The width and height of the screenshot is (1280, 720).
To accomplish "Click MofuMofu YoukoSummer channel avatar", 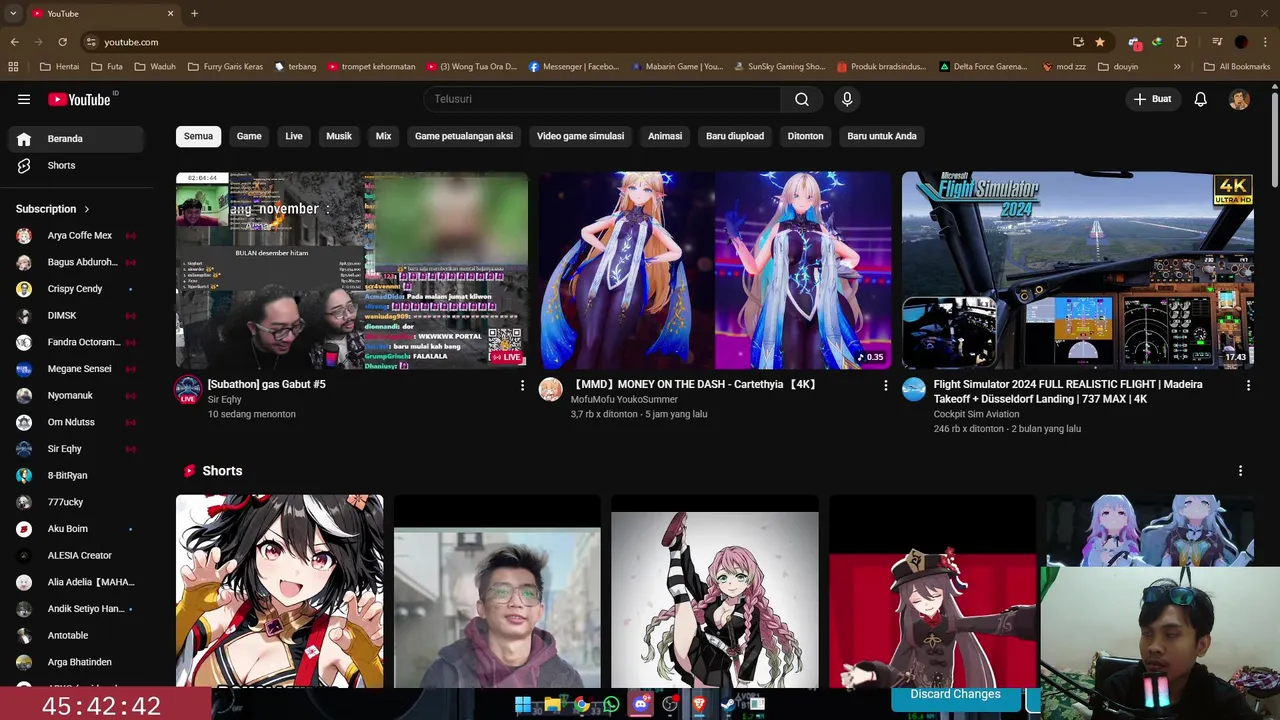I will point(551,390).
